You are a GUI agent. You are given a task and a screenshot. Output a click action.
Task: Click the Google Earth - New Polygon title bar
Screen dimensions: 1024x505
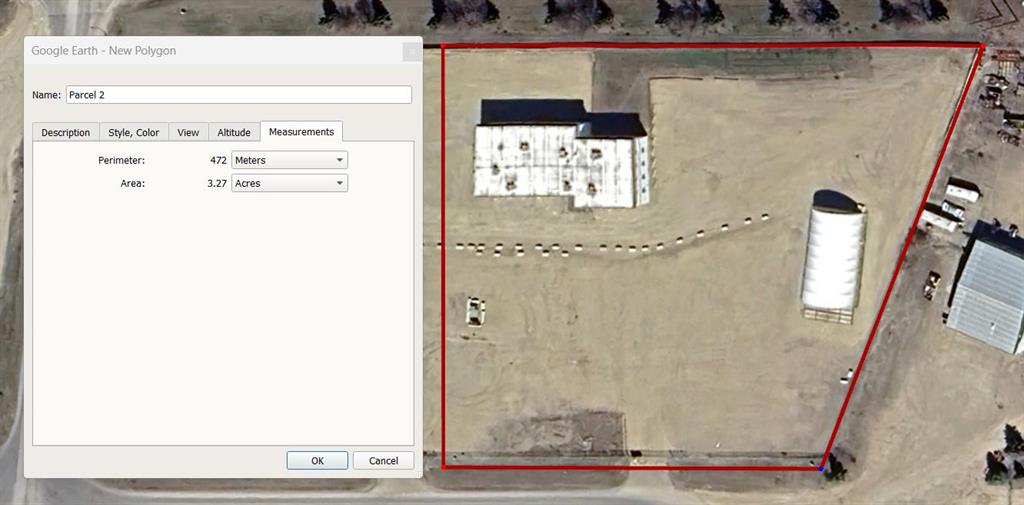[x=200, y=51]
